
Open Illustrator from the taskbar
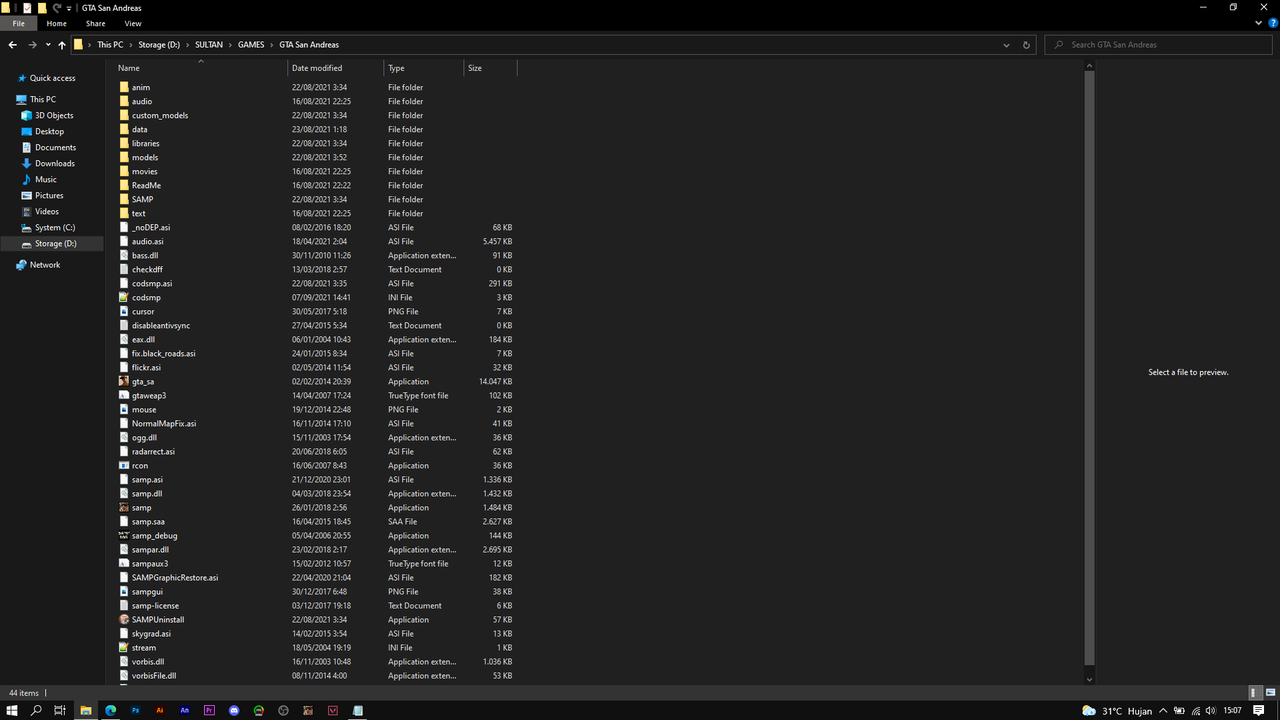pos(160,710)
